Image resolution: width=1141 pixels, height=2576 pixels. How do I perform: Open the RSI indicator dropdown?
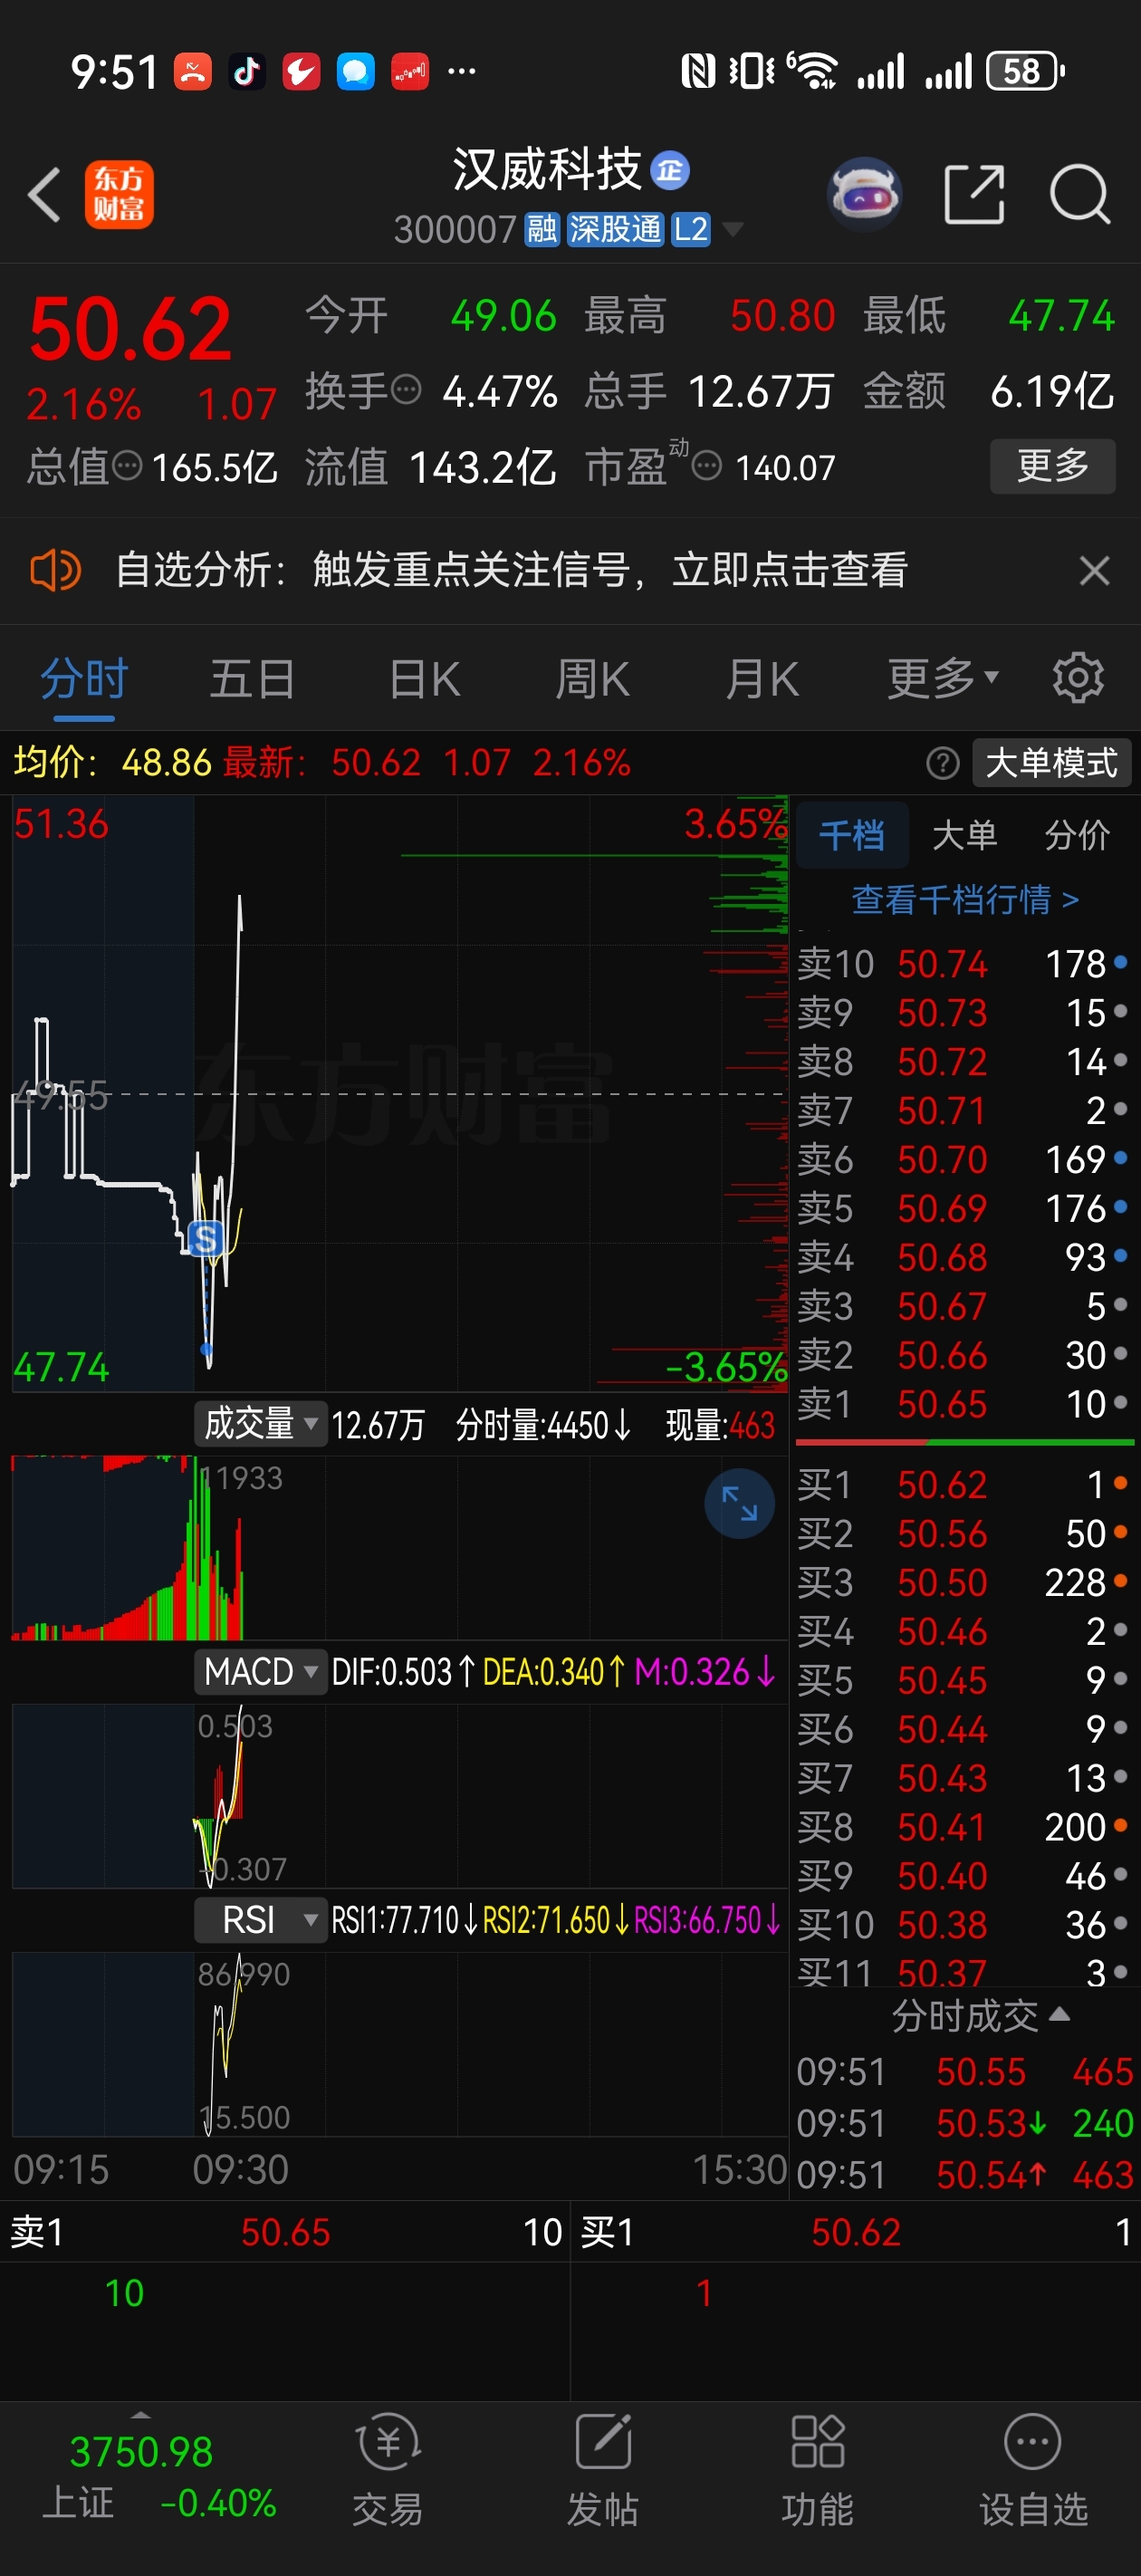click(x=260, y=1921)
